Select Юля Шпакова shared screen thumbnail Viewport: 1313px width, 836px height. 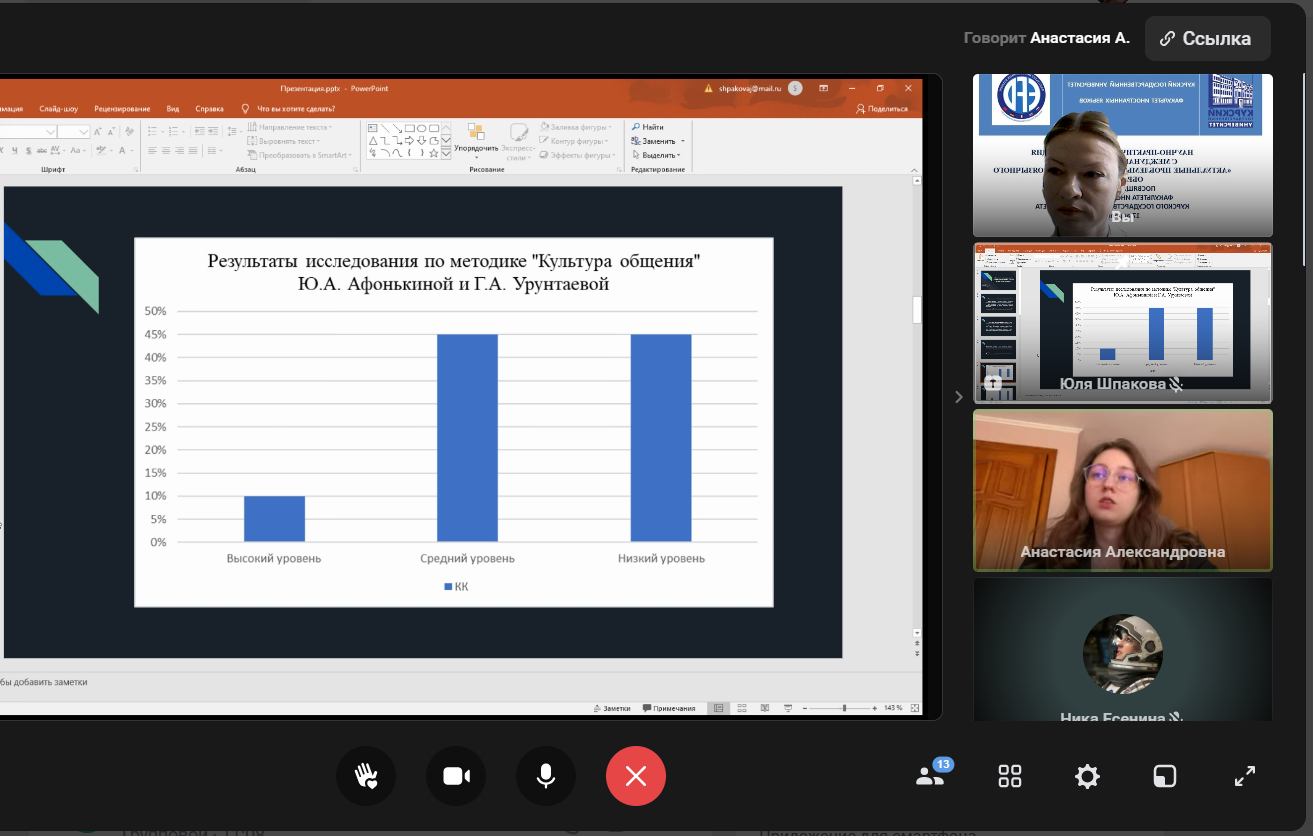tap(1122, 322)
